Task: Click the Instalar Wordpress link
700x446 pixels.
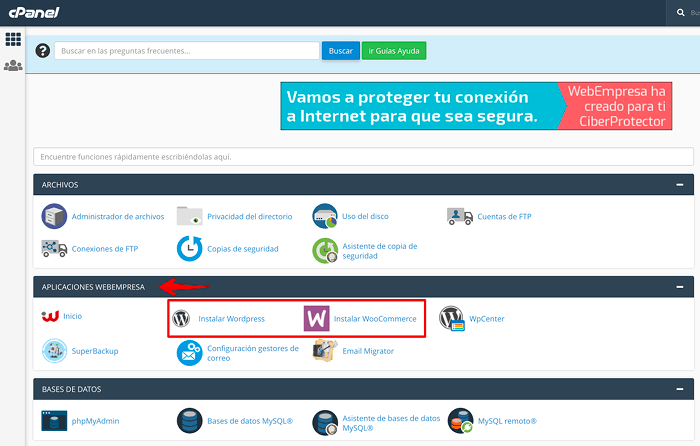Action: pyautogui.click(x=231, y=319)
